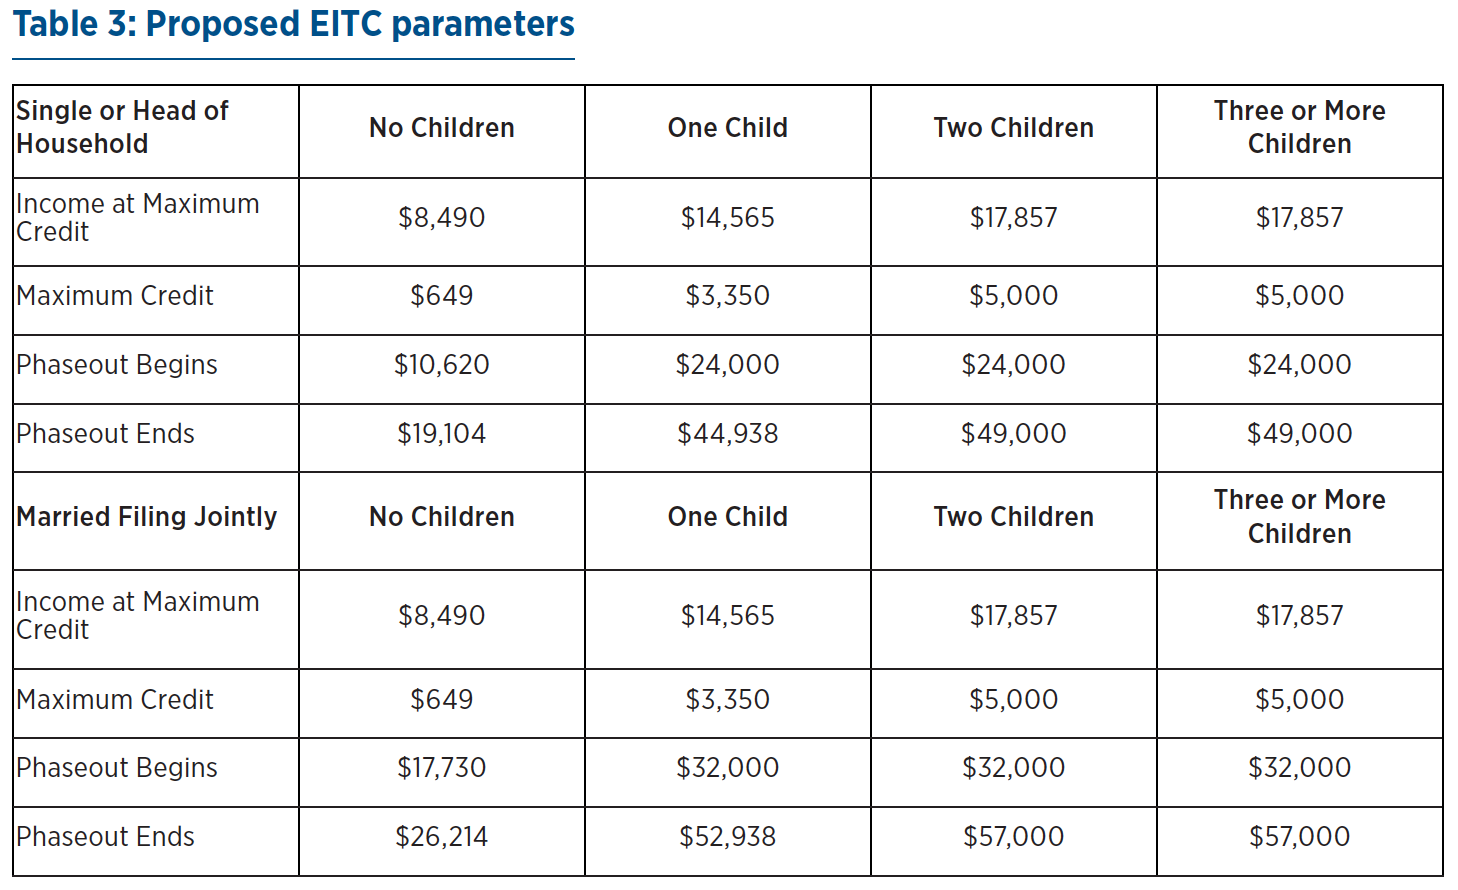Click 'Two Children' header in Married Filing Jointly row
1458x890 pixels.
1013,517
